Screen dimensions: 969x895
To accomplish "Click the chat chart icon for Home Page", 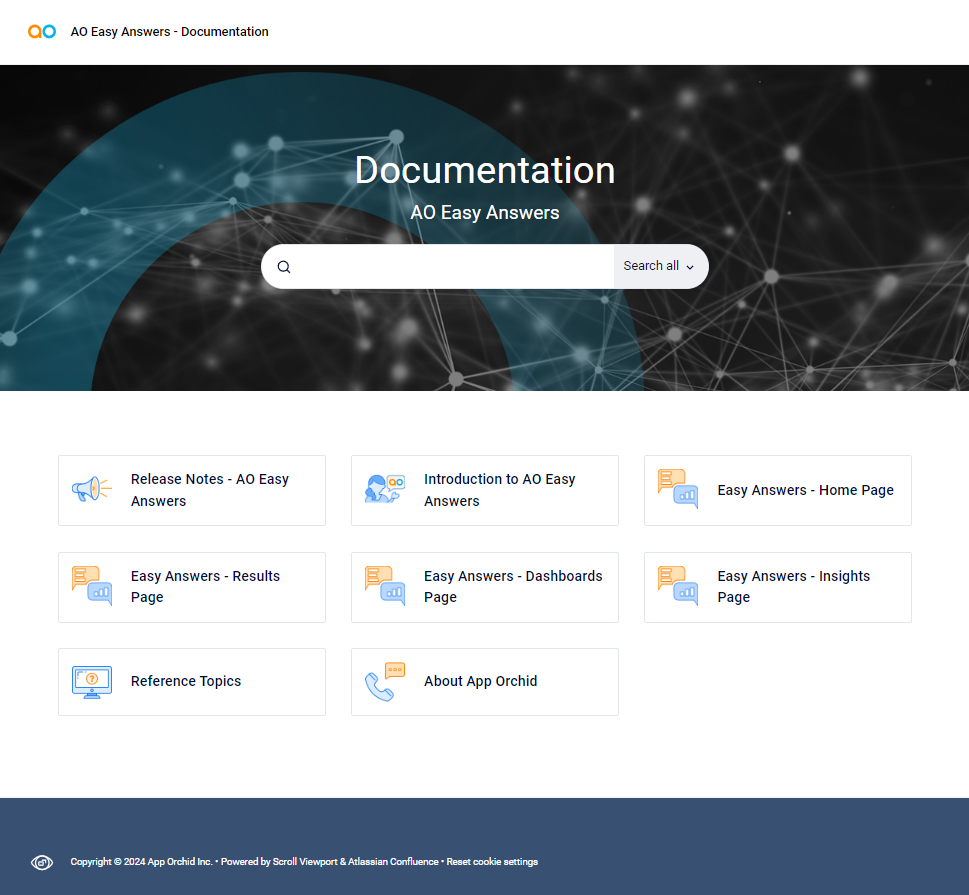I will point(678,489).
